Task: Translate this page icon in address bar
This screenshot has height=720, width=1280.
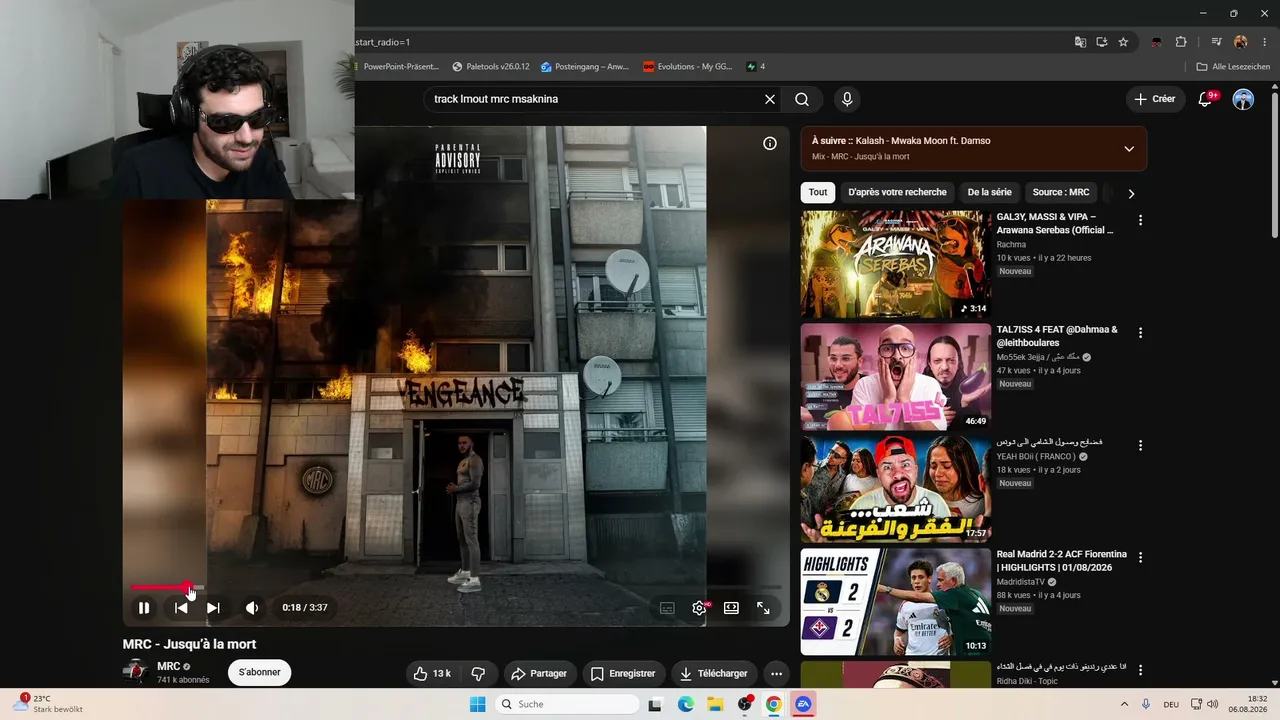Action: coord(1080,42)
